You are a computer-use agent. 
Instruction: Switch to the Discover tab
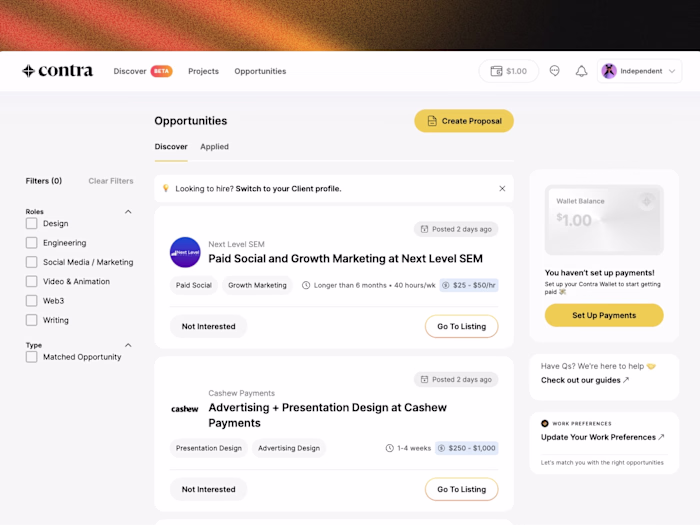pos(171,146)
